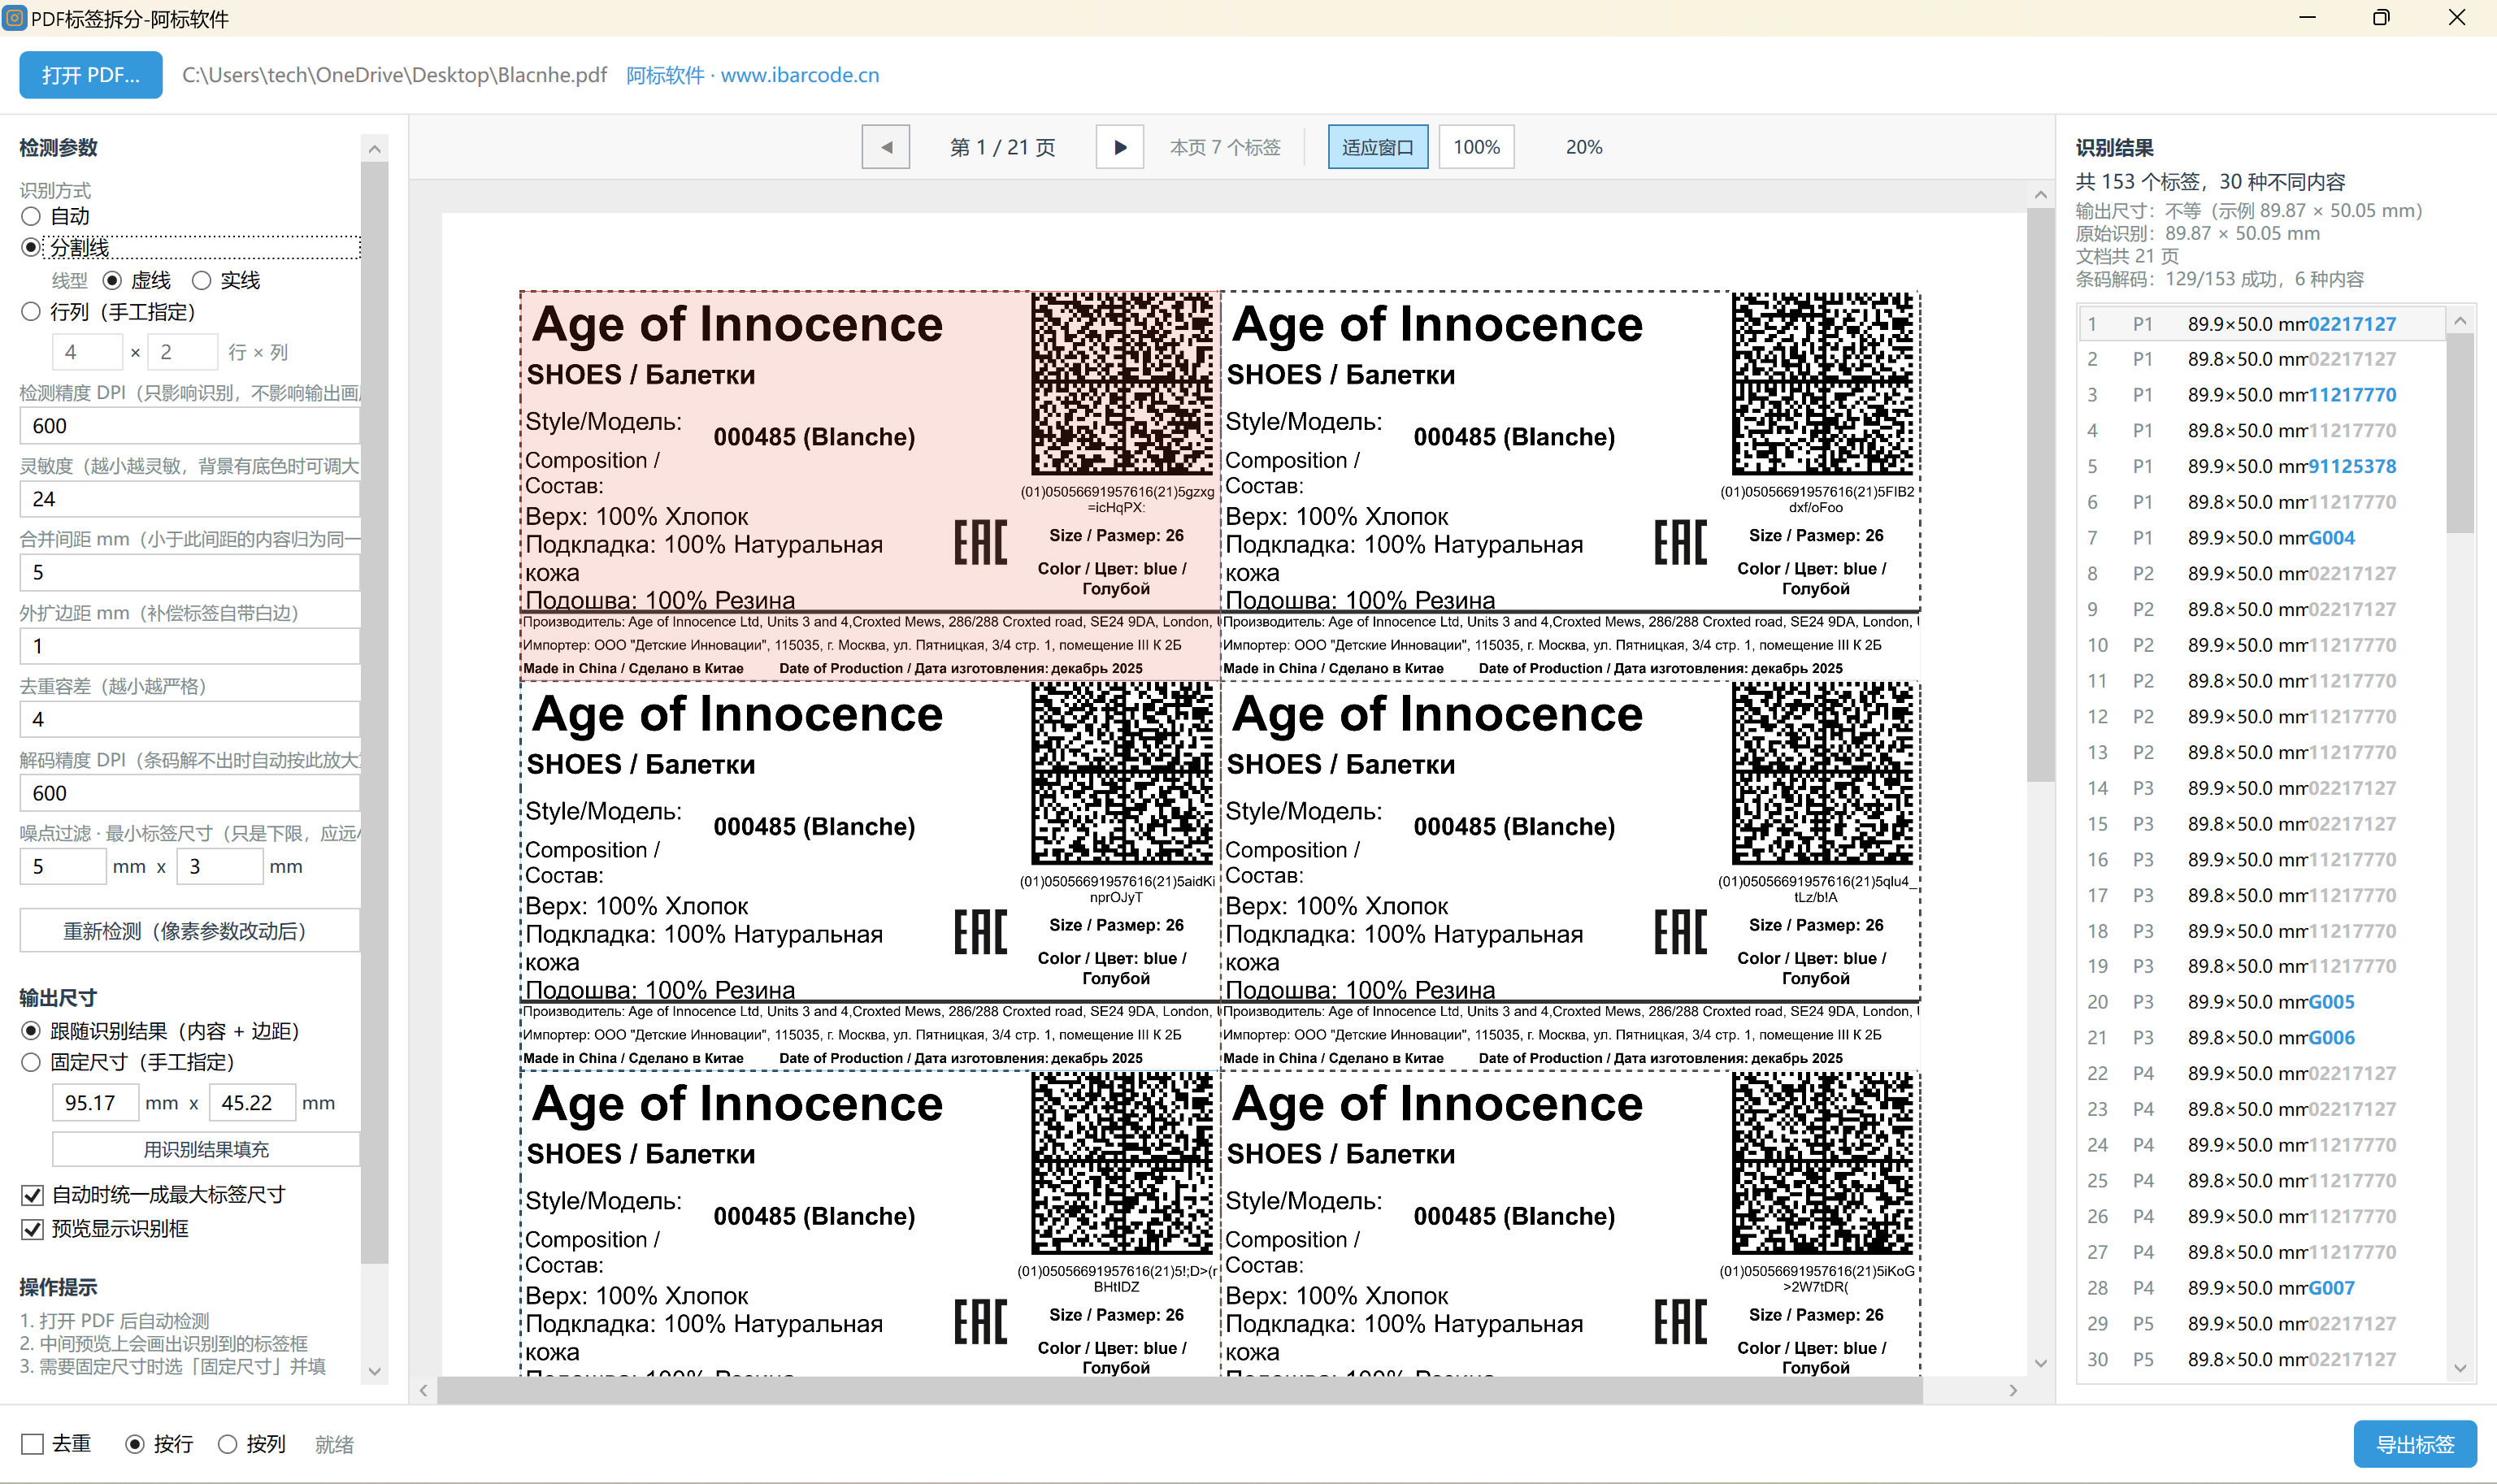Click the preview vertical scrollbar

point(2041,495)
